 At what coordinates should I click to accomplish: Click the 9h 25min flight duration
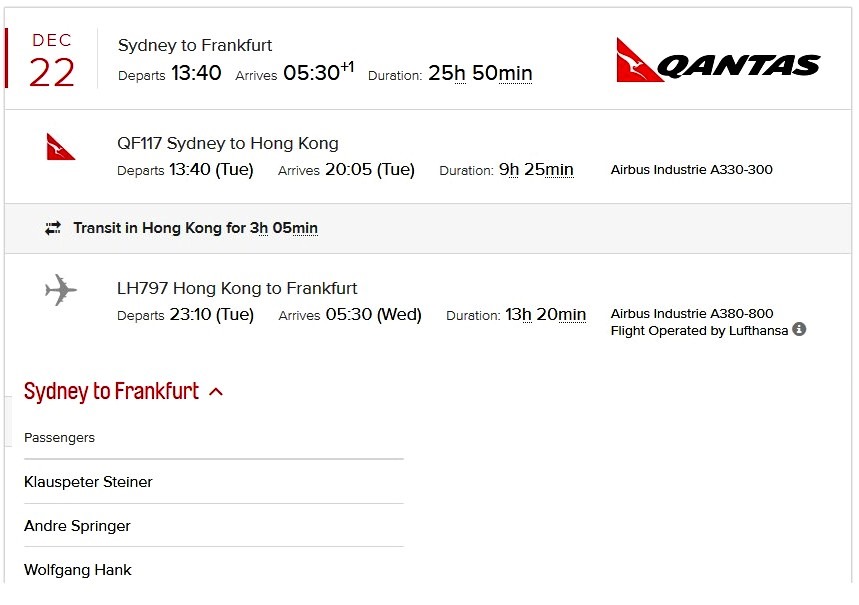[x=536, y=170]
